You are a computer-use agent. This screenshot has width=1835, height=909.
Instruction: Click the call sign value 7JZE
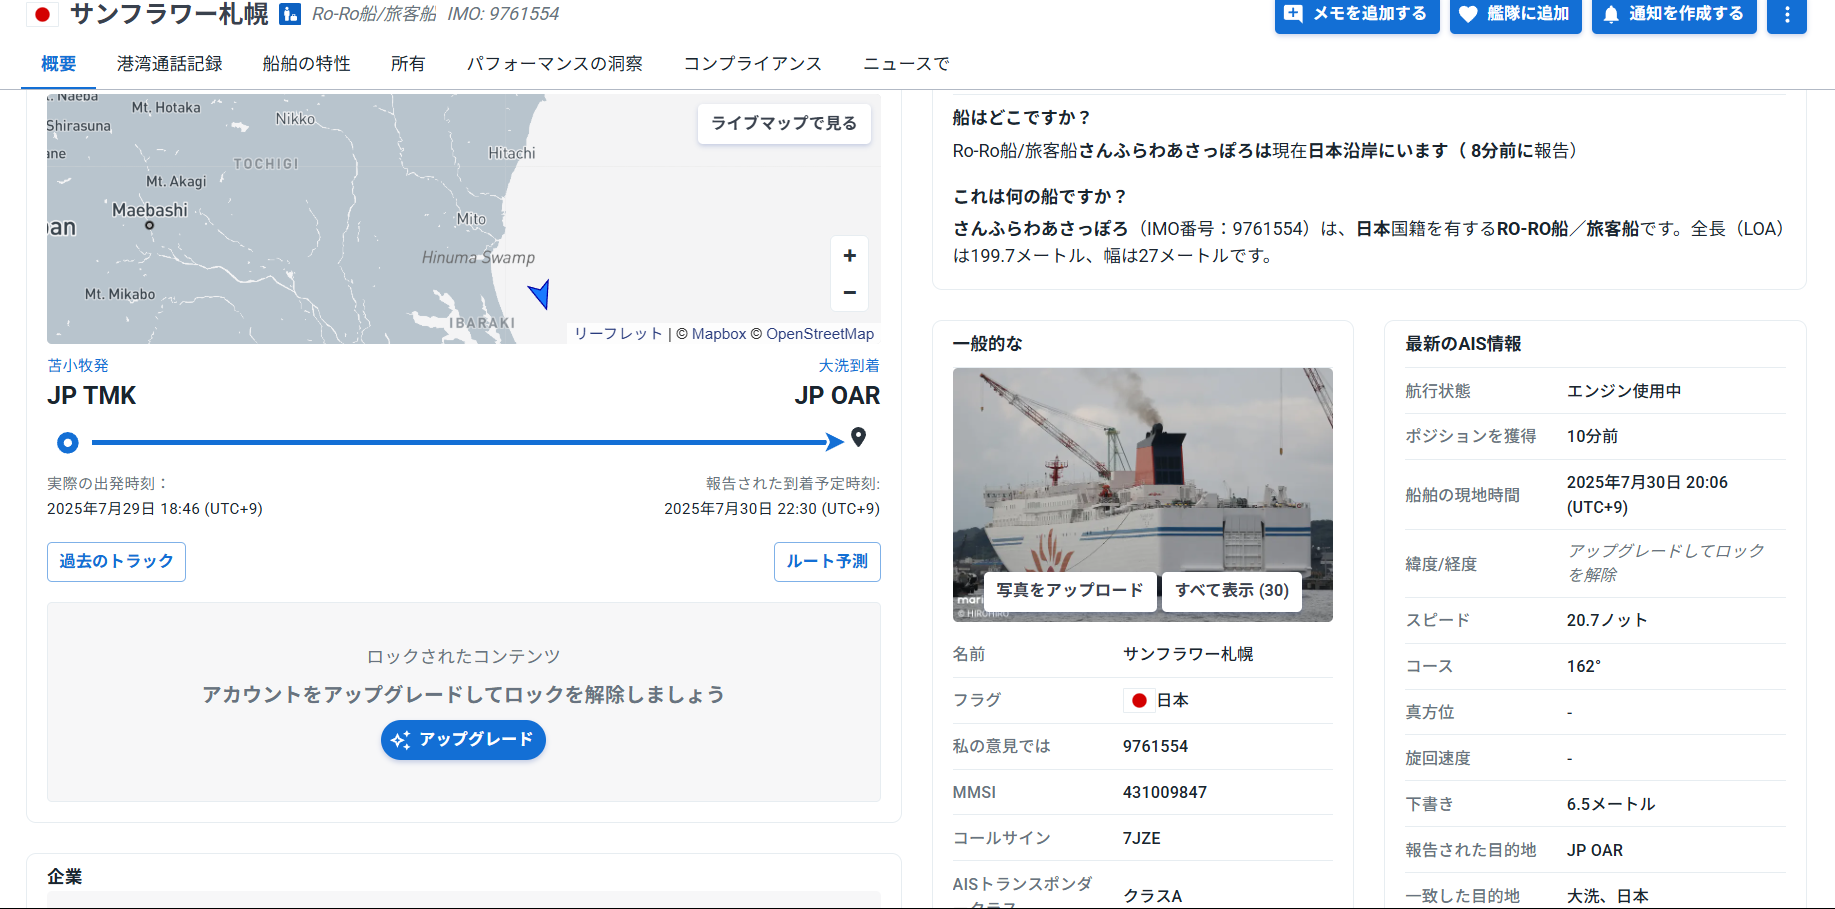click(1142, 839)
